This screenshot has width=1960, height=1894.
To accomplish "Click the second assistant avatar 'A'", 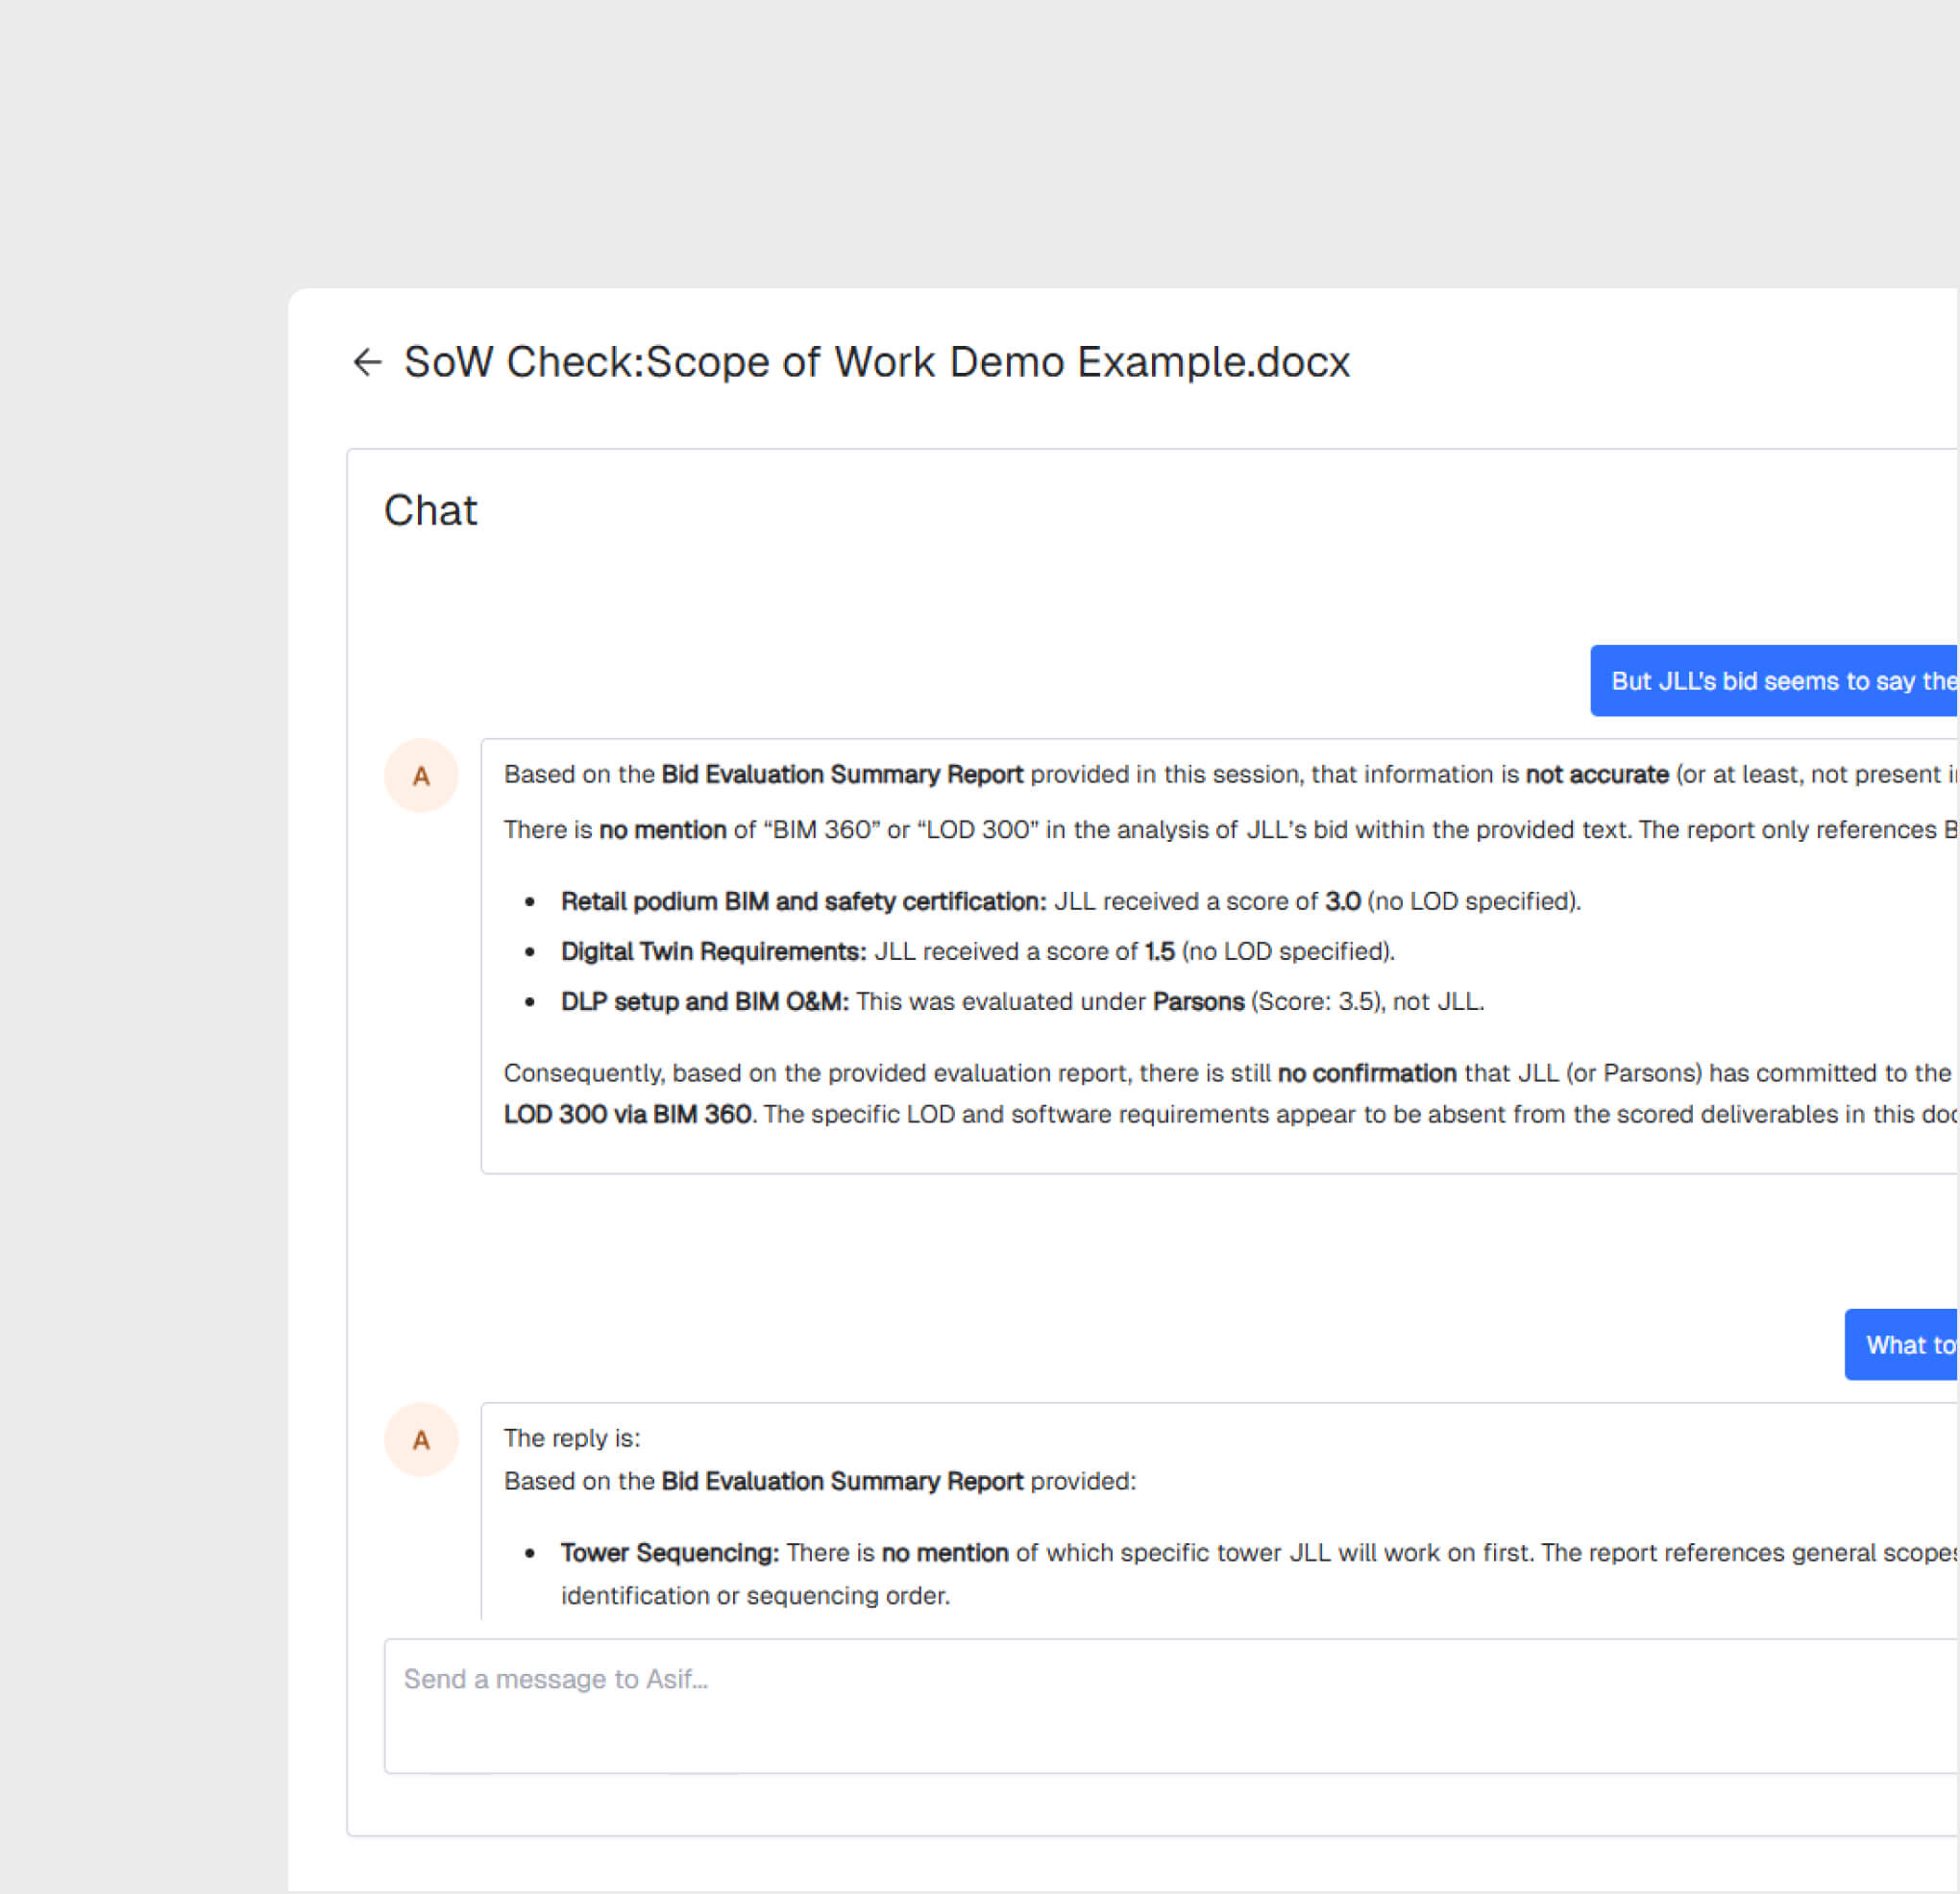I will point(421,1440).
